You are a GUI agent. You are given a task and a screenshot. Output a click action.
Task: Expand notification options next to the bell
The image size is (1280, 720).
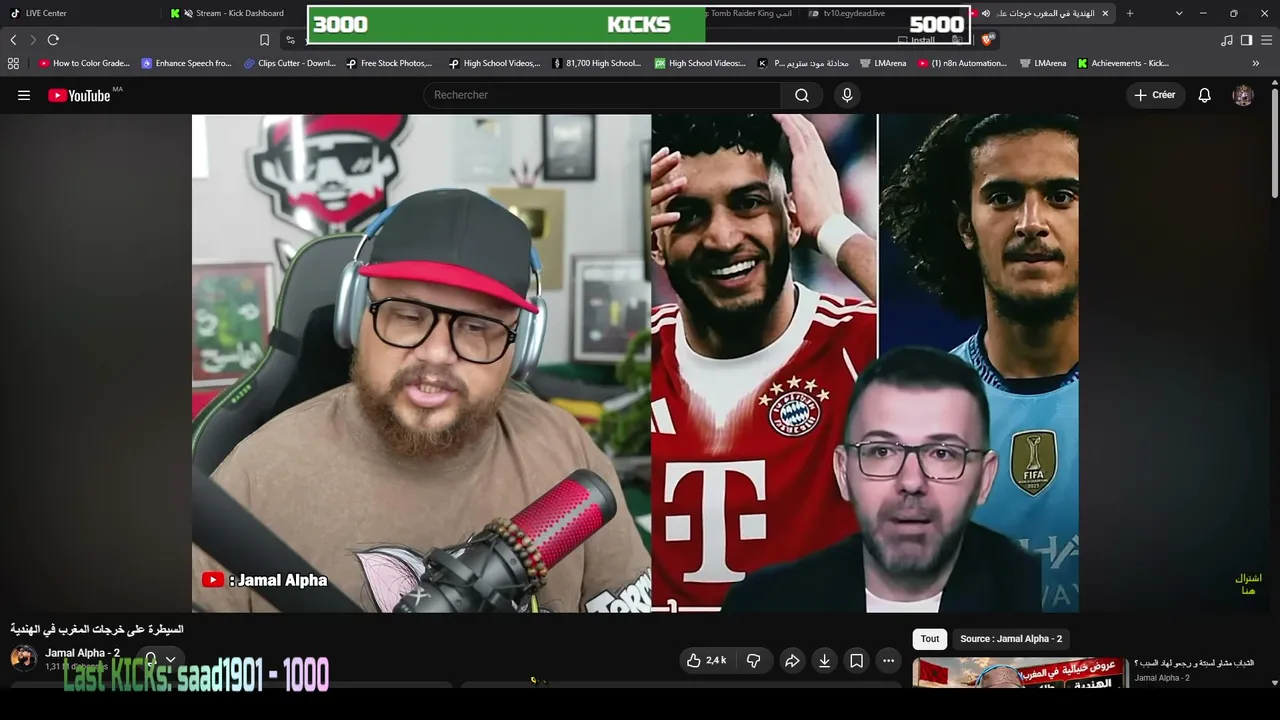[170, 659]
